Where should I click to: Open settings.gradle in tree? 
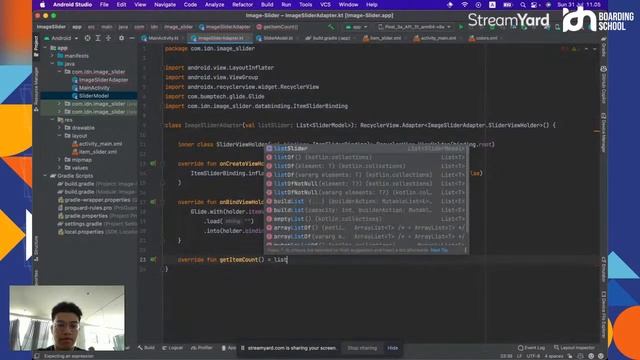point(84,224)
